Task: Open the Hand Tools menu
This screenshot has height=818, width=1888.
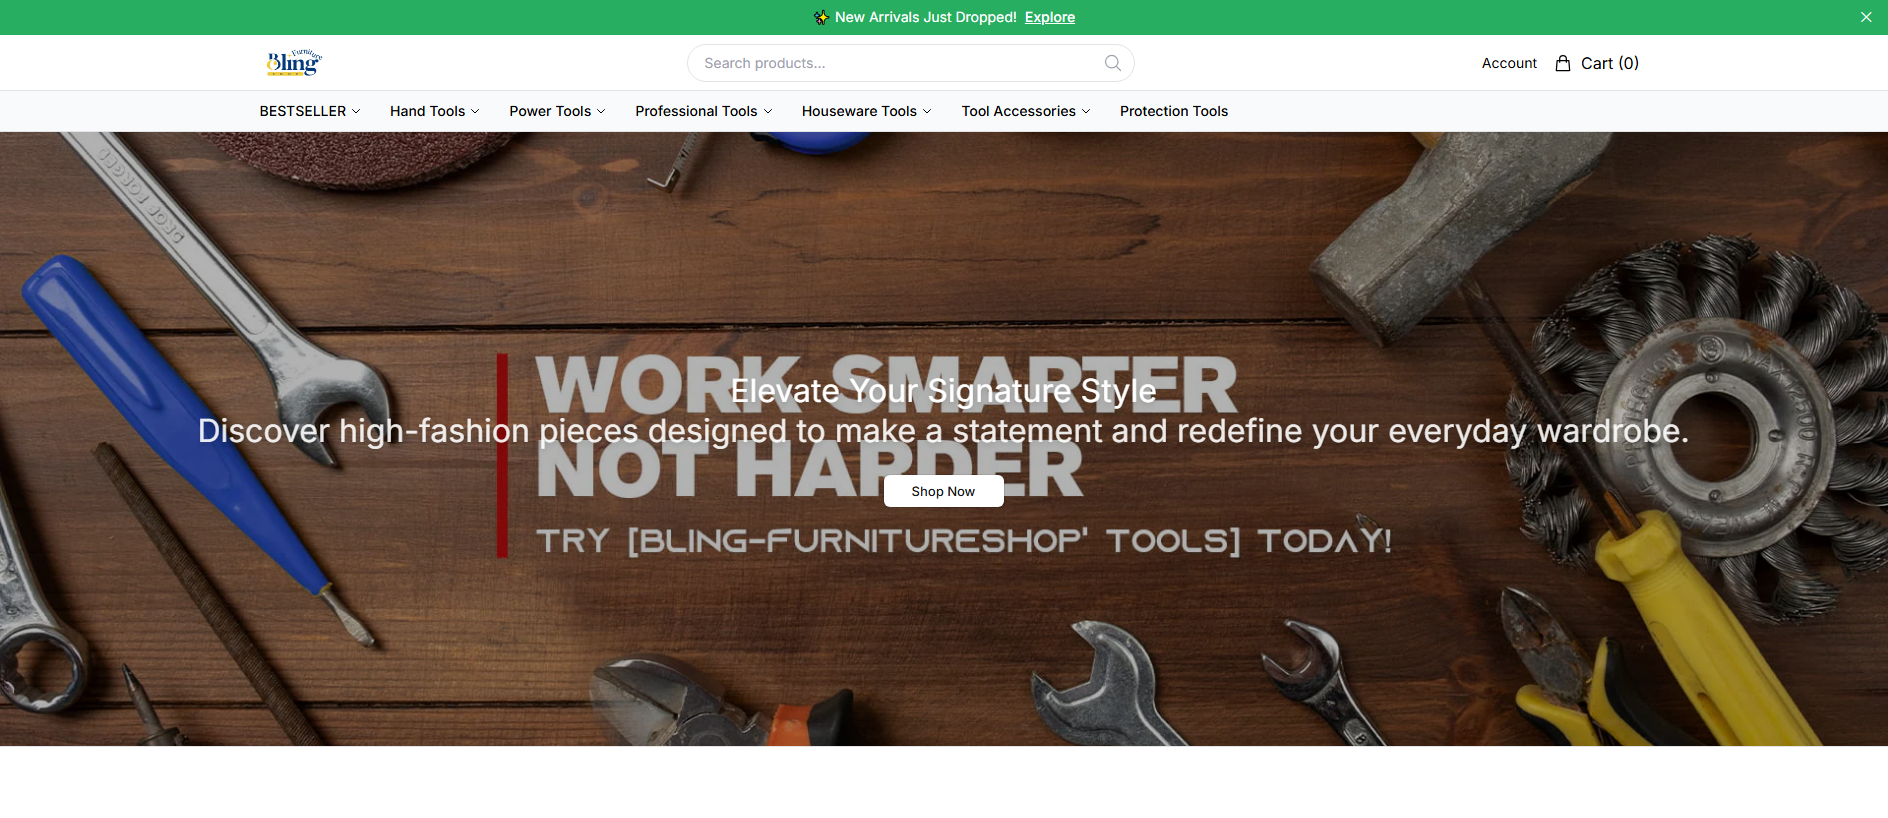Action: click(x=434, y=111)
